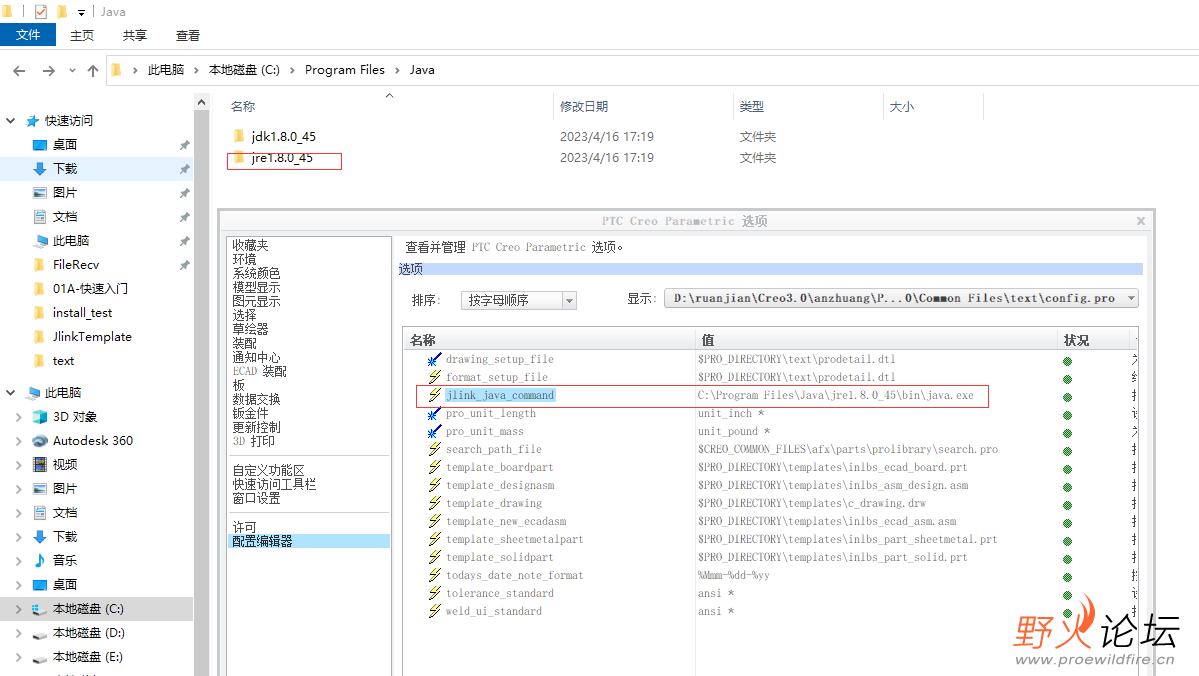Image resolution: width=1199 pixels, height=676 pixels.
Task: Sort files by 名称 column
Action: point(243,106)
